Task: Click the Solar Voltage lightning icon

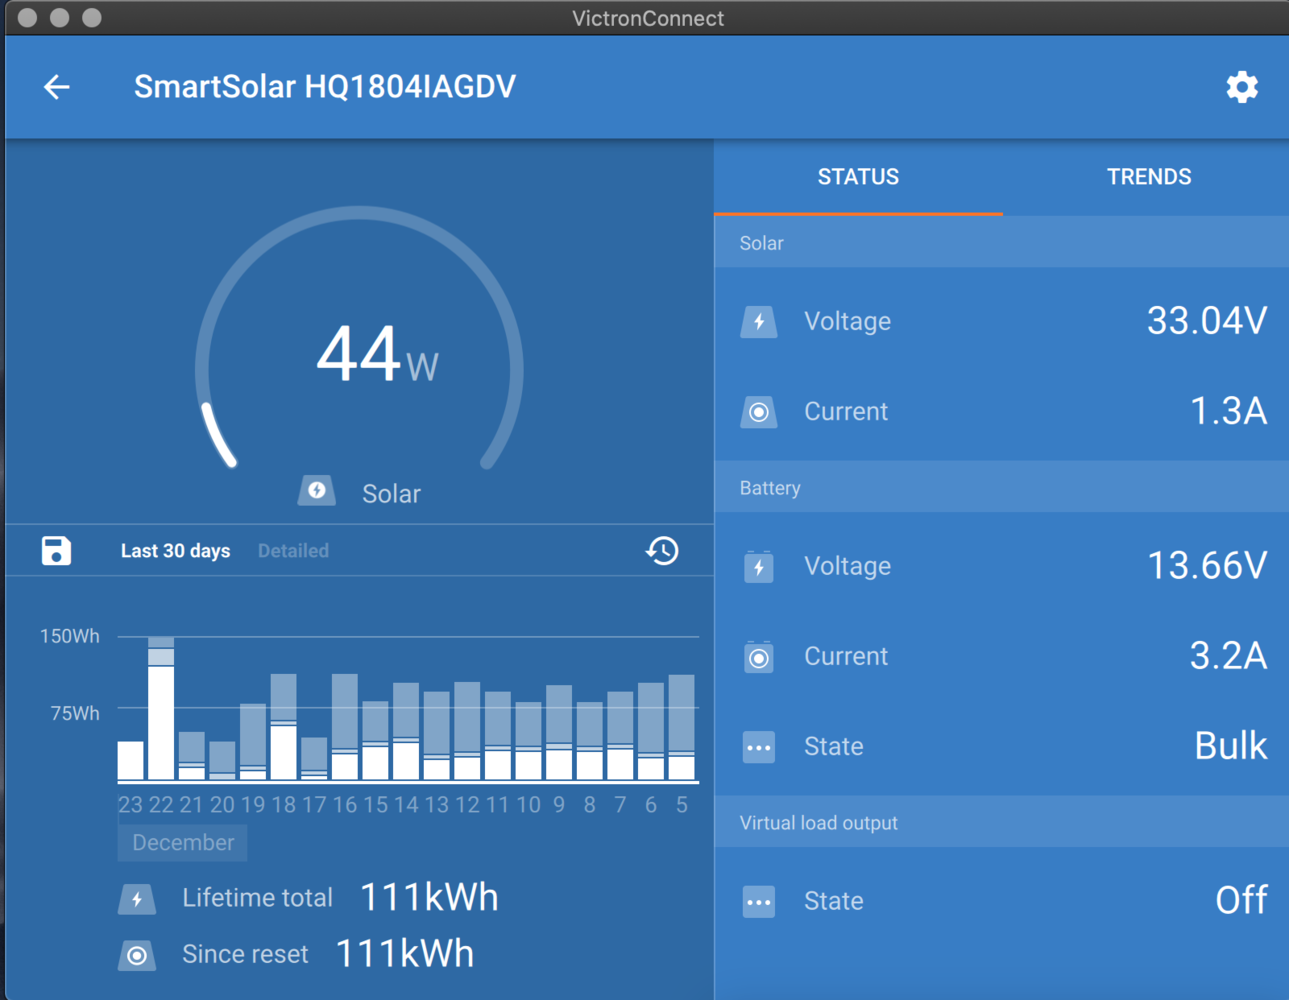Action: pyautogui.click(x=759, y=322)
